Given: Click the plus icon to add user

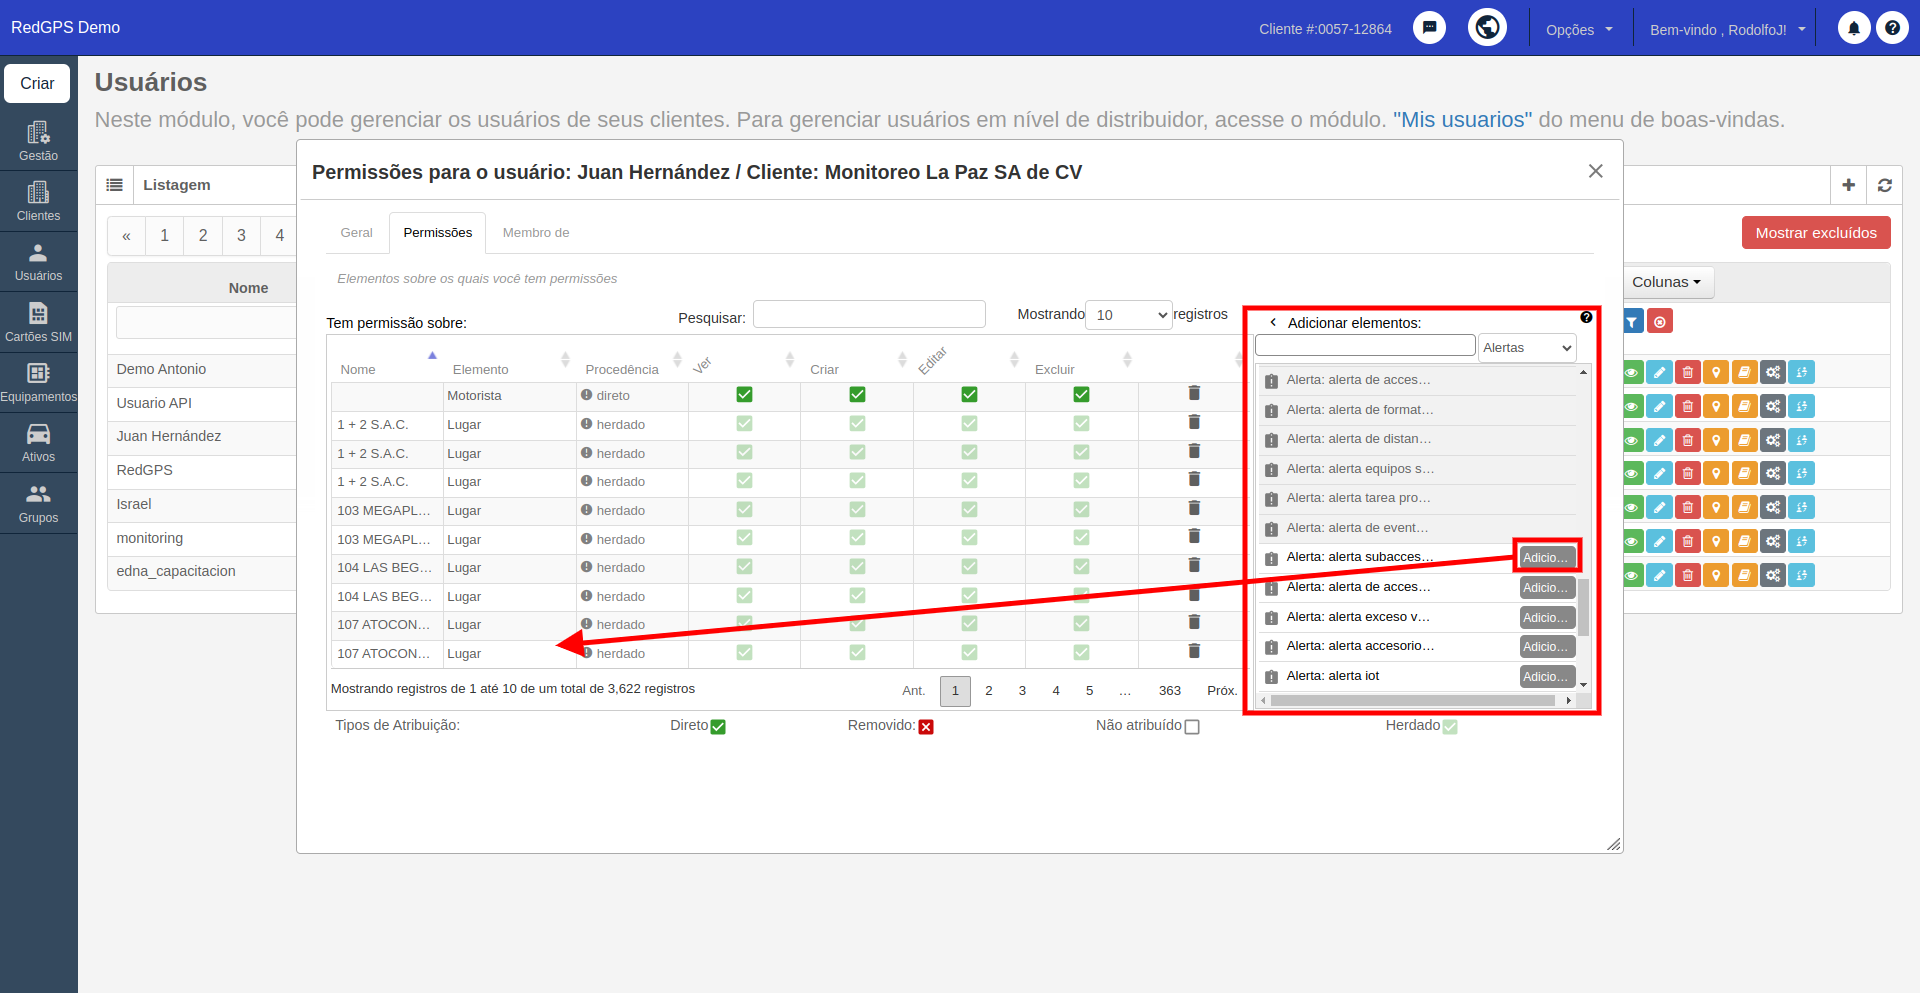Looking at the screenshot, I should click(1848, 185).
